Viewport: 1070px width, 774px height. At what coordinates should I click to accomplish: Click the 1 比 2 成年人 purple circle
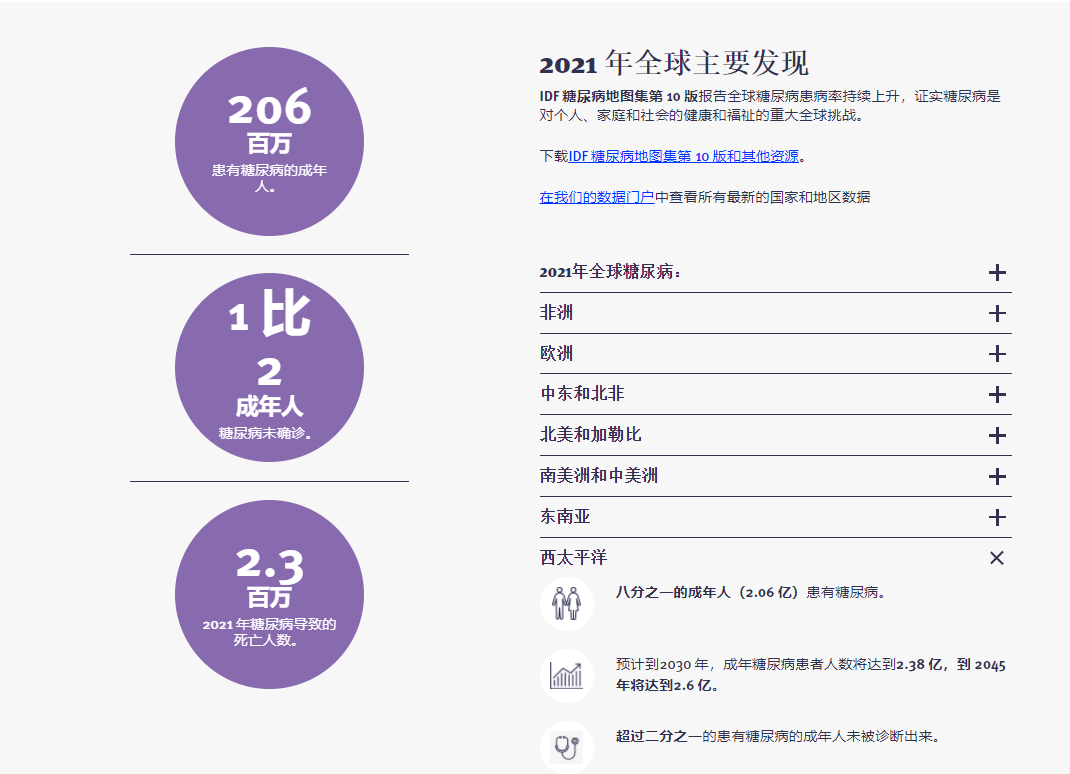[x=269, y=368]
